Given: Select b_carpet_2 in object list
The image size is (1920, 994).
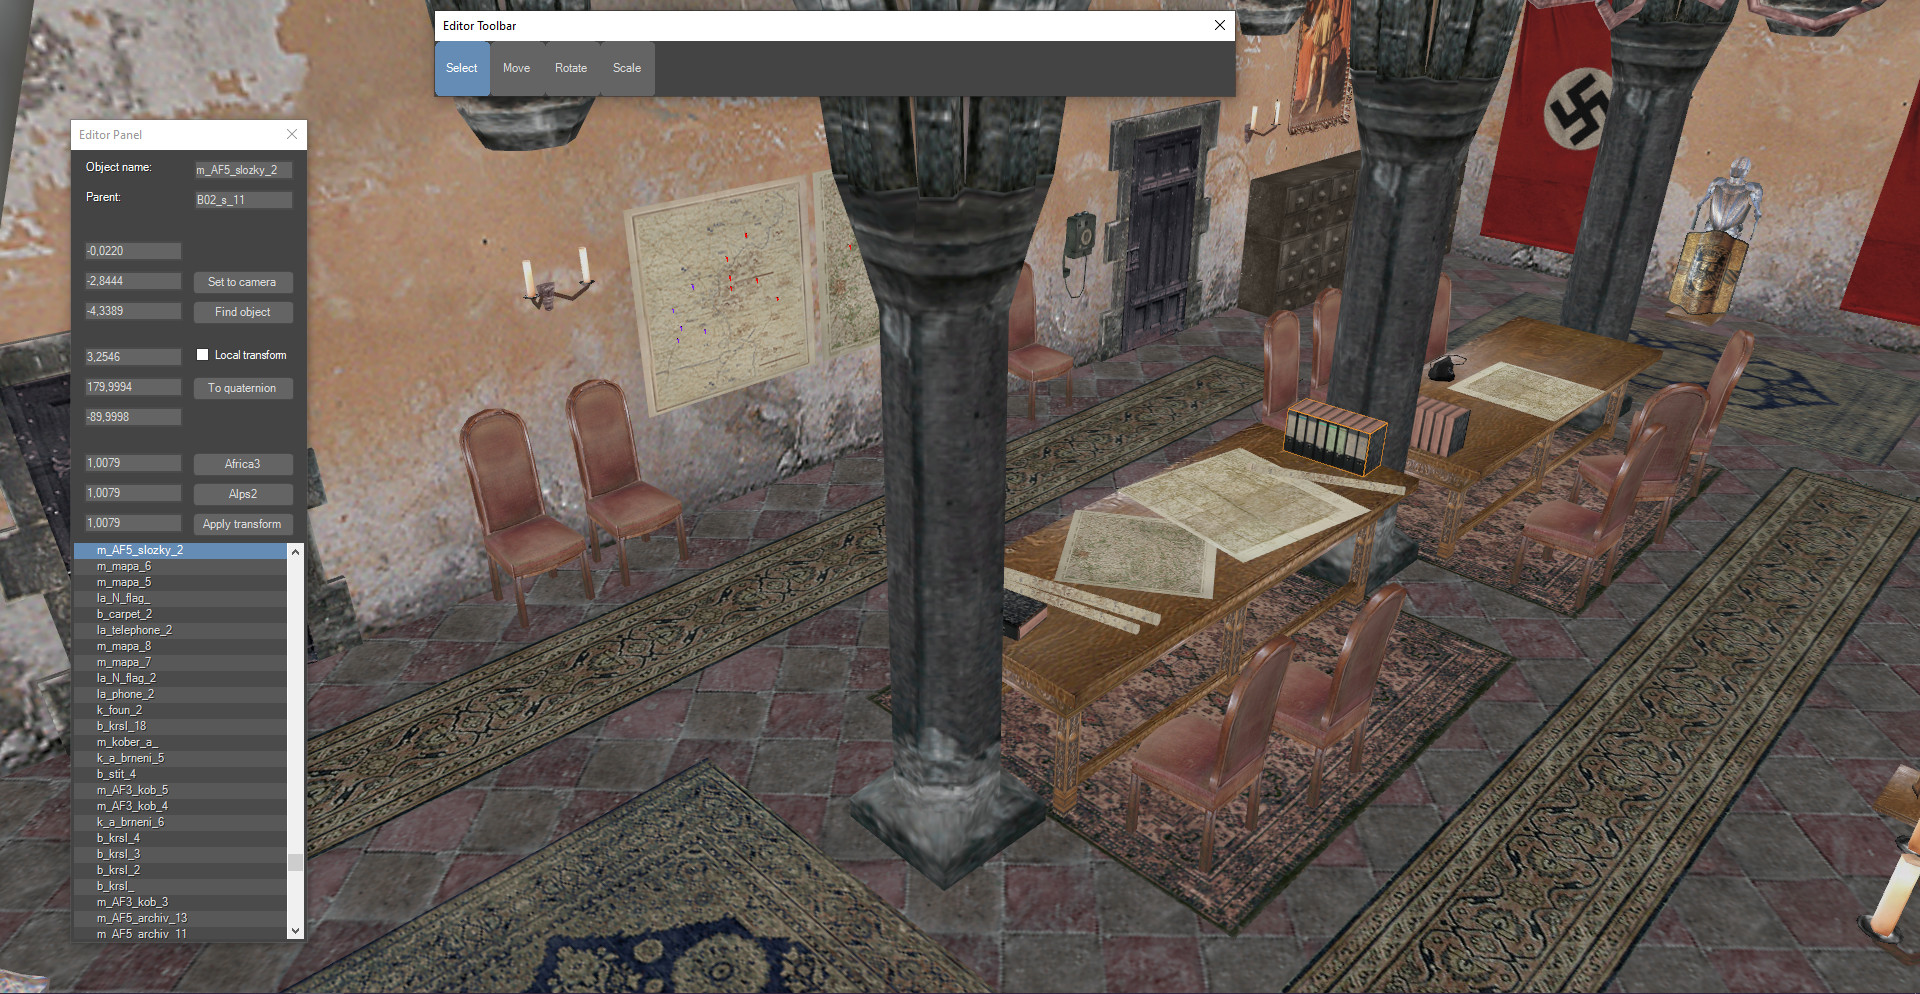Looking at the screenshot, I should click(181, 614).
